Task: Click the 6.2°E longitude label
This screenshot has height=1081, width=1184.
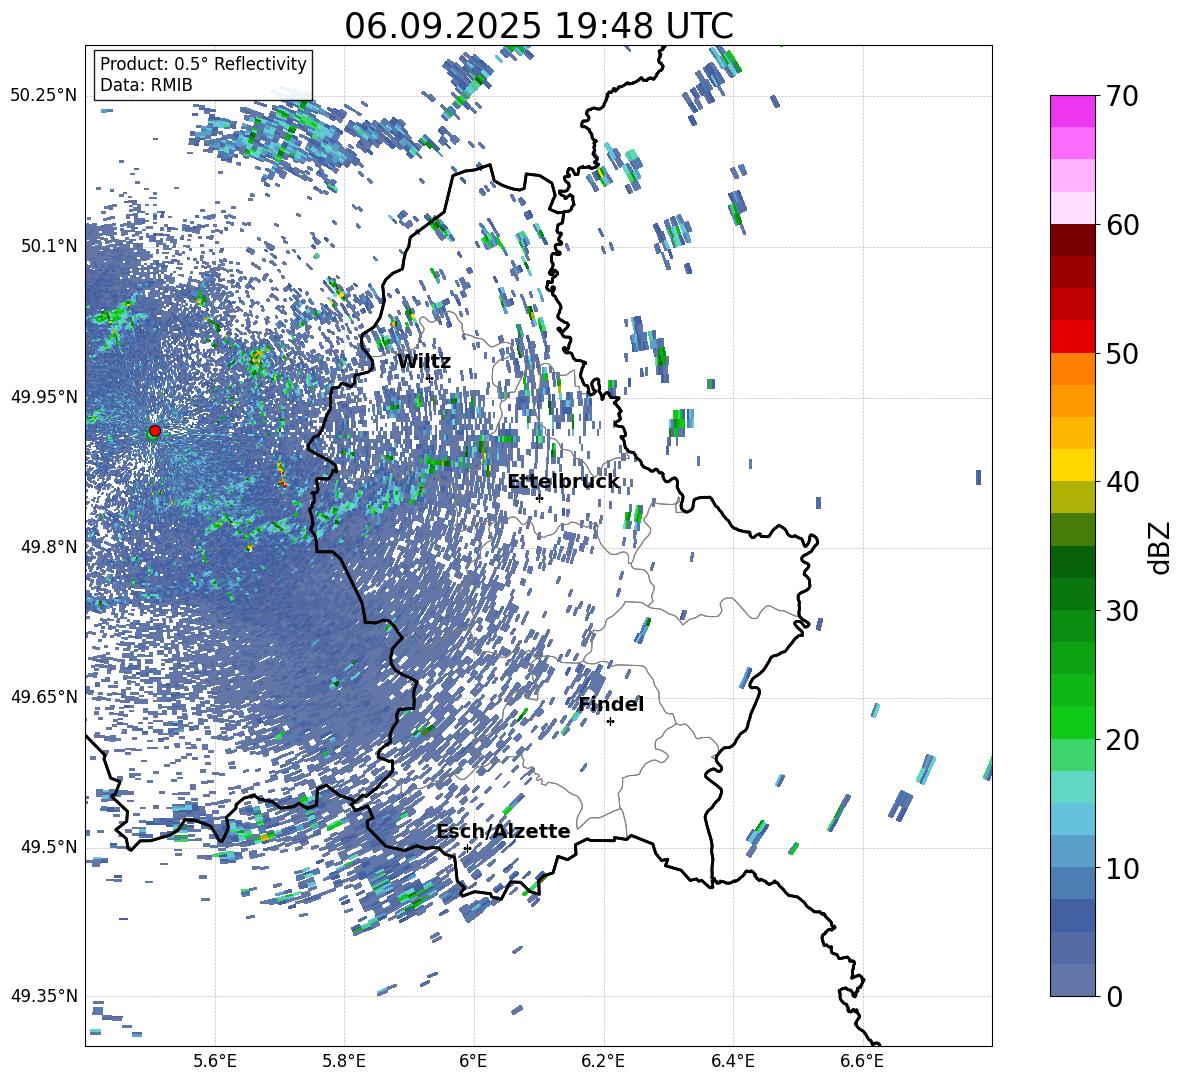Action: tap(603, 1061)
